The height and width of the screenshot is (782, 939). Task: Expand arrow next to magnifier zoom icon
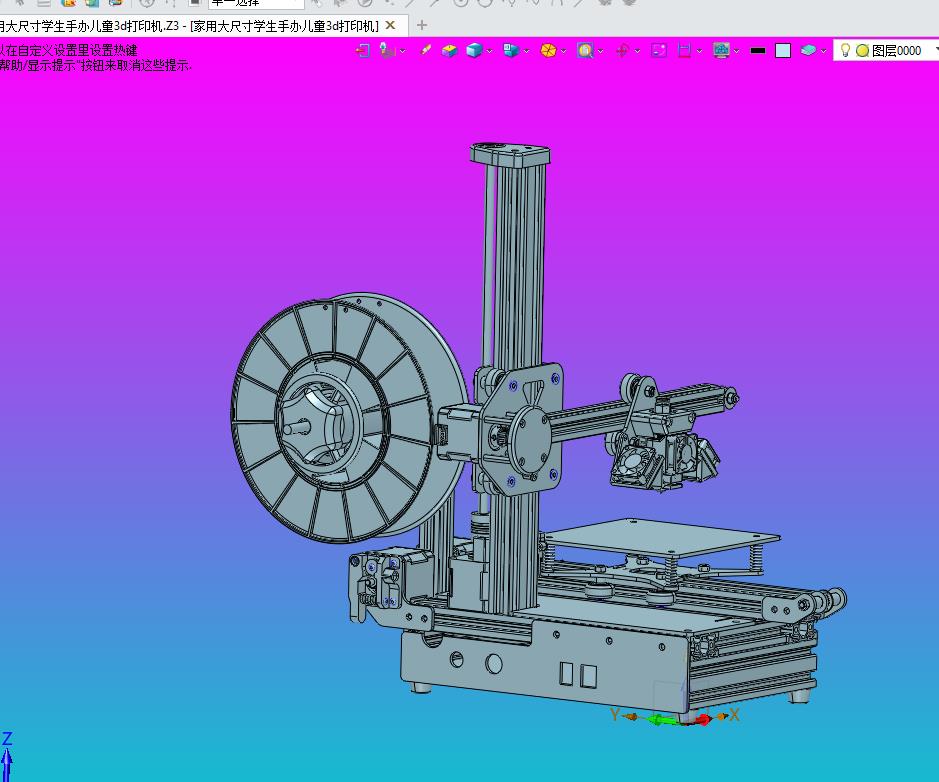(x=601, y=51)
